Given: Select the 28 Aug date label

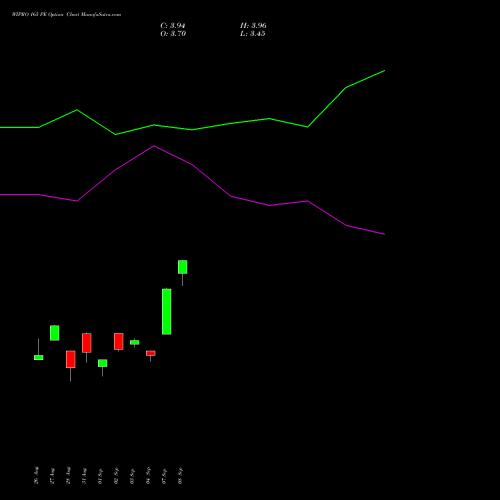Looking at the screenshot, I should click(x=68, y=475).
